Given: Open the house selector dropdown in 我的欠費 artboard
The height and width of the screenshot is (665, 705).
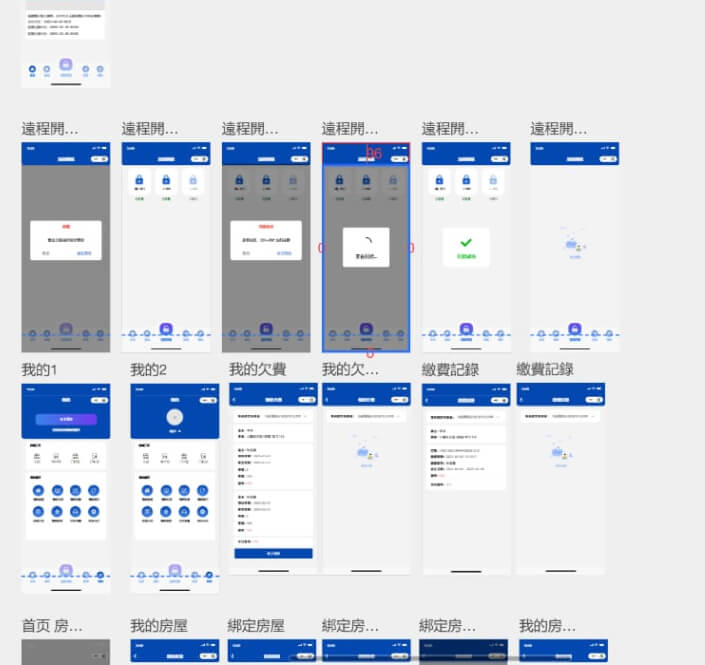Looking at the screenshot, I should tap(273, 413).
